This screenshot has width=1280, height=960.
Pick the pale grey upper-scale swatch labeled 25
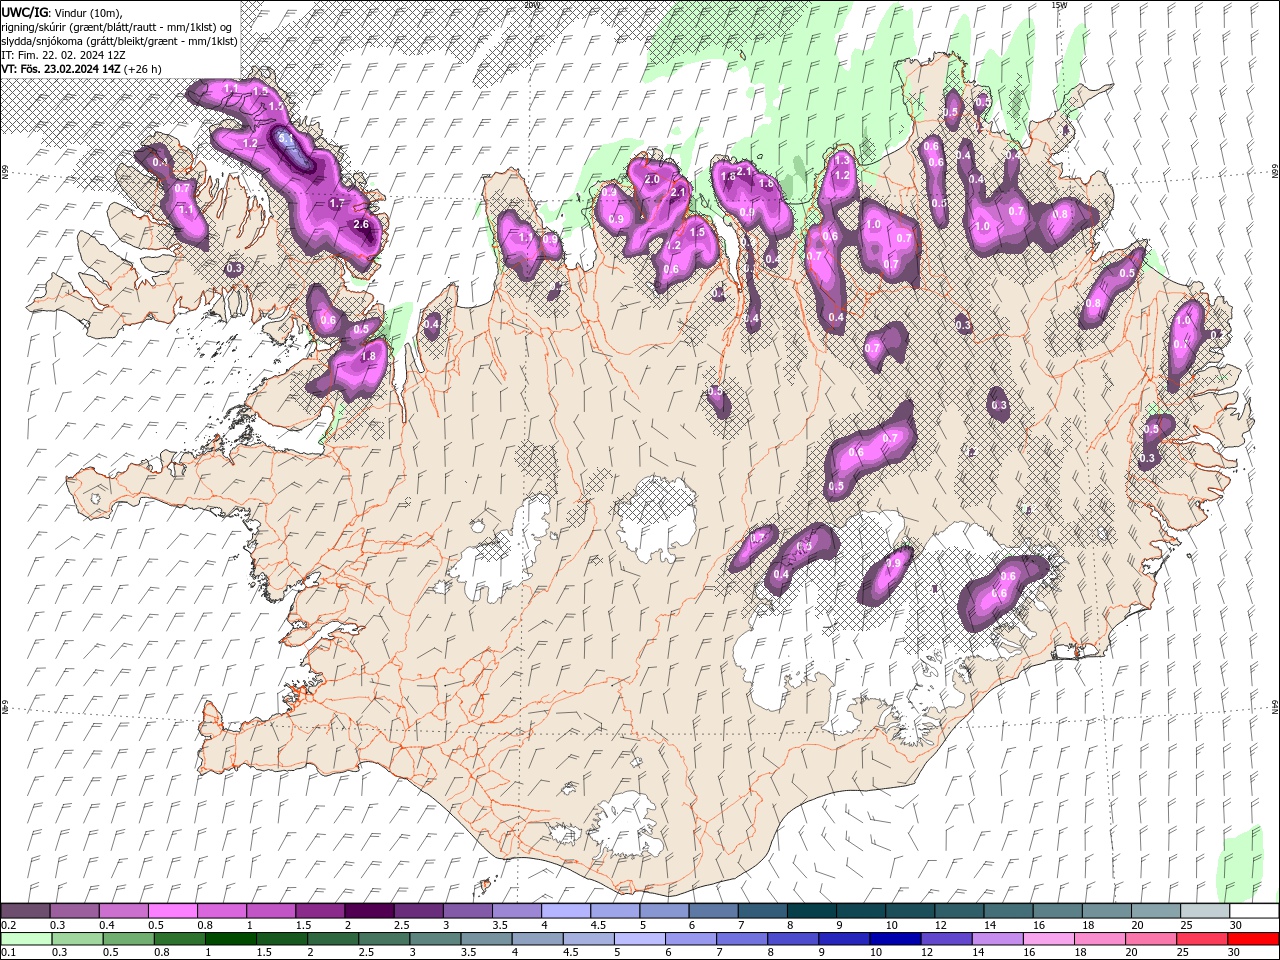coord(1206,911)
